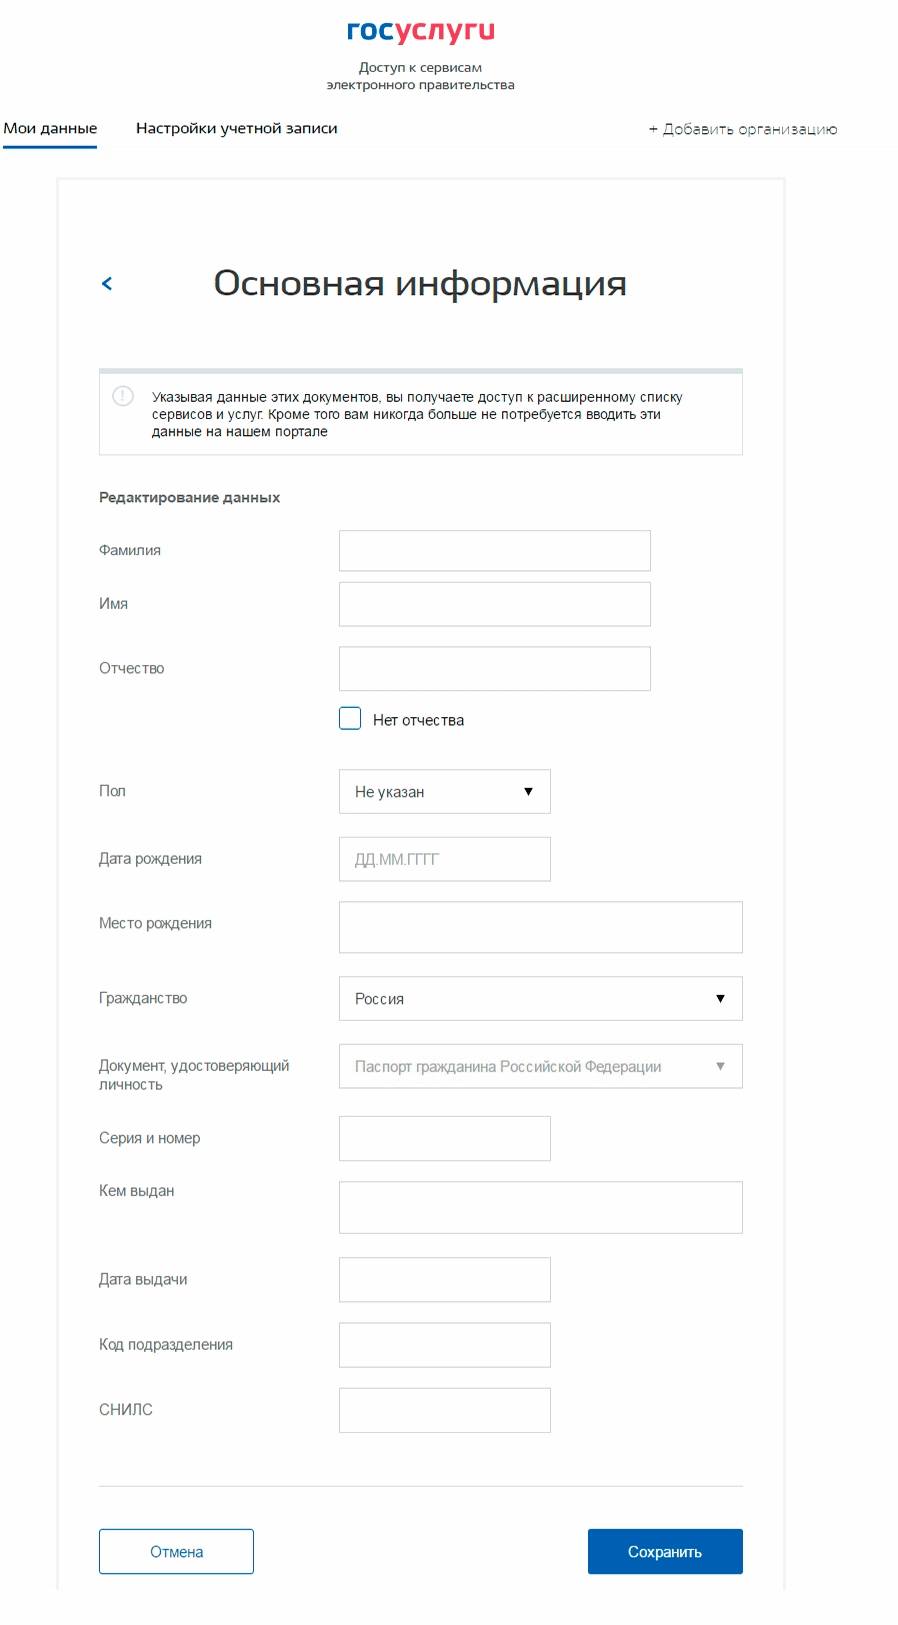898x1625 pixels.
Task: Click the Кем выдан text area
Action: [541, 1207]
